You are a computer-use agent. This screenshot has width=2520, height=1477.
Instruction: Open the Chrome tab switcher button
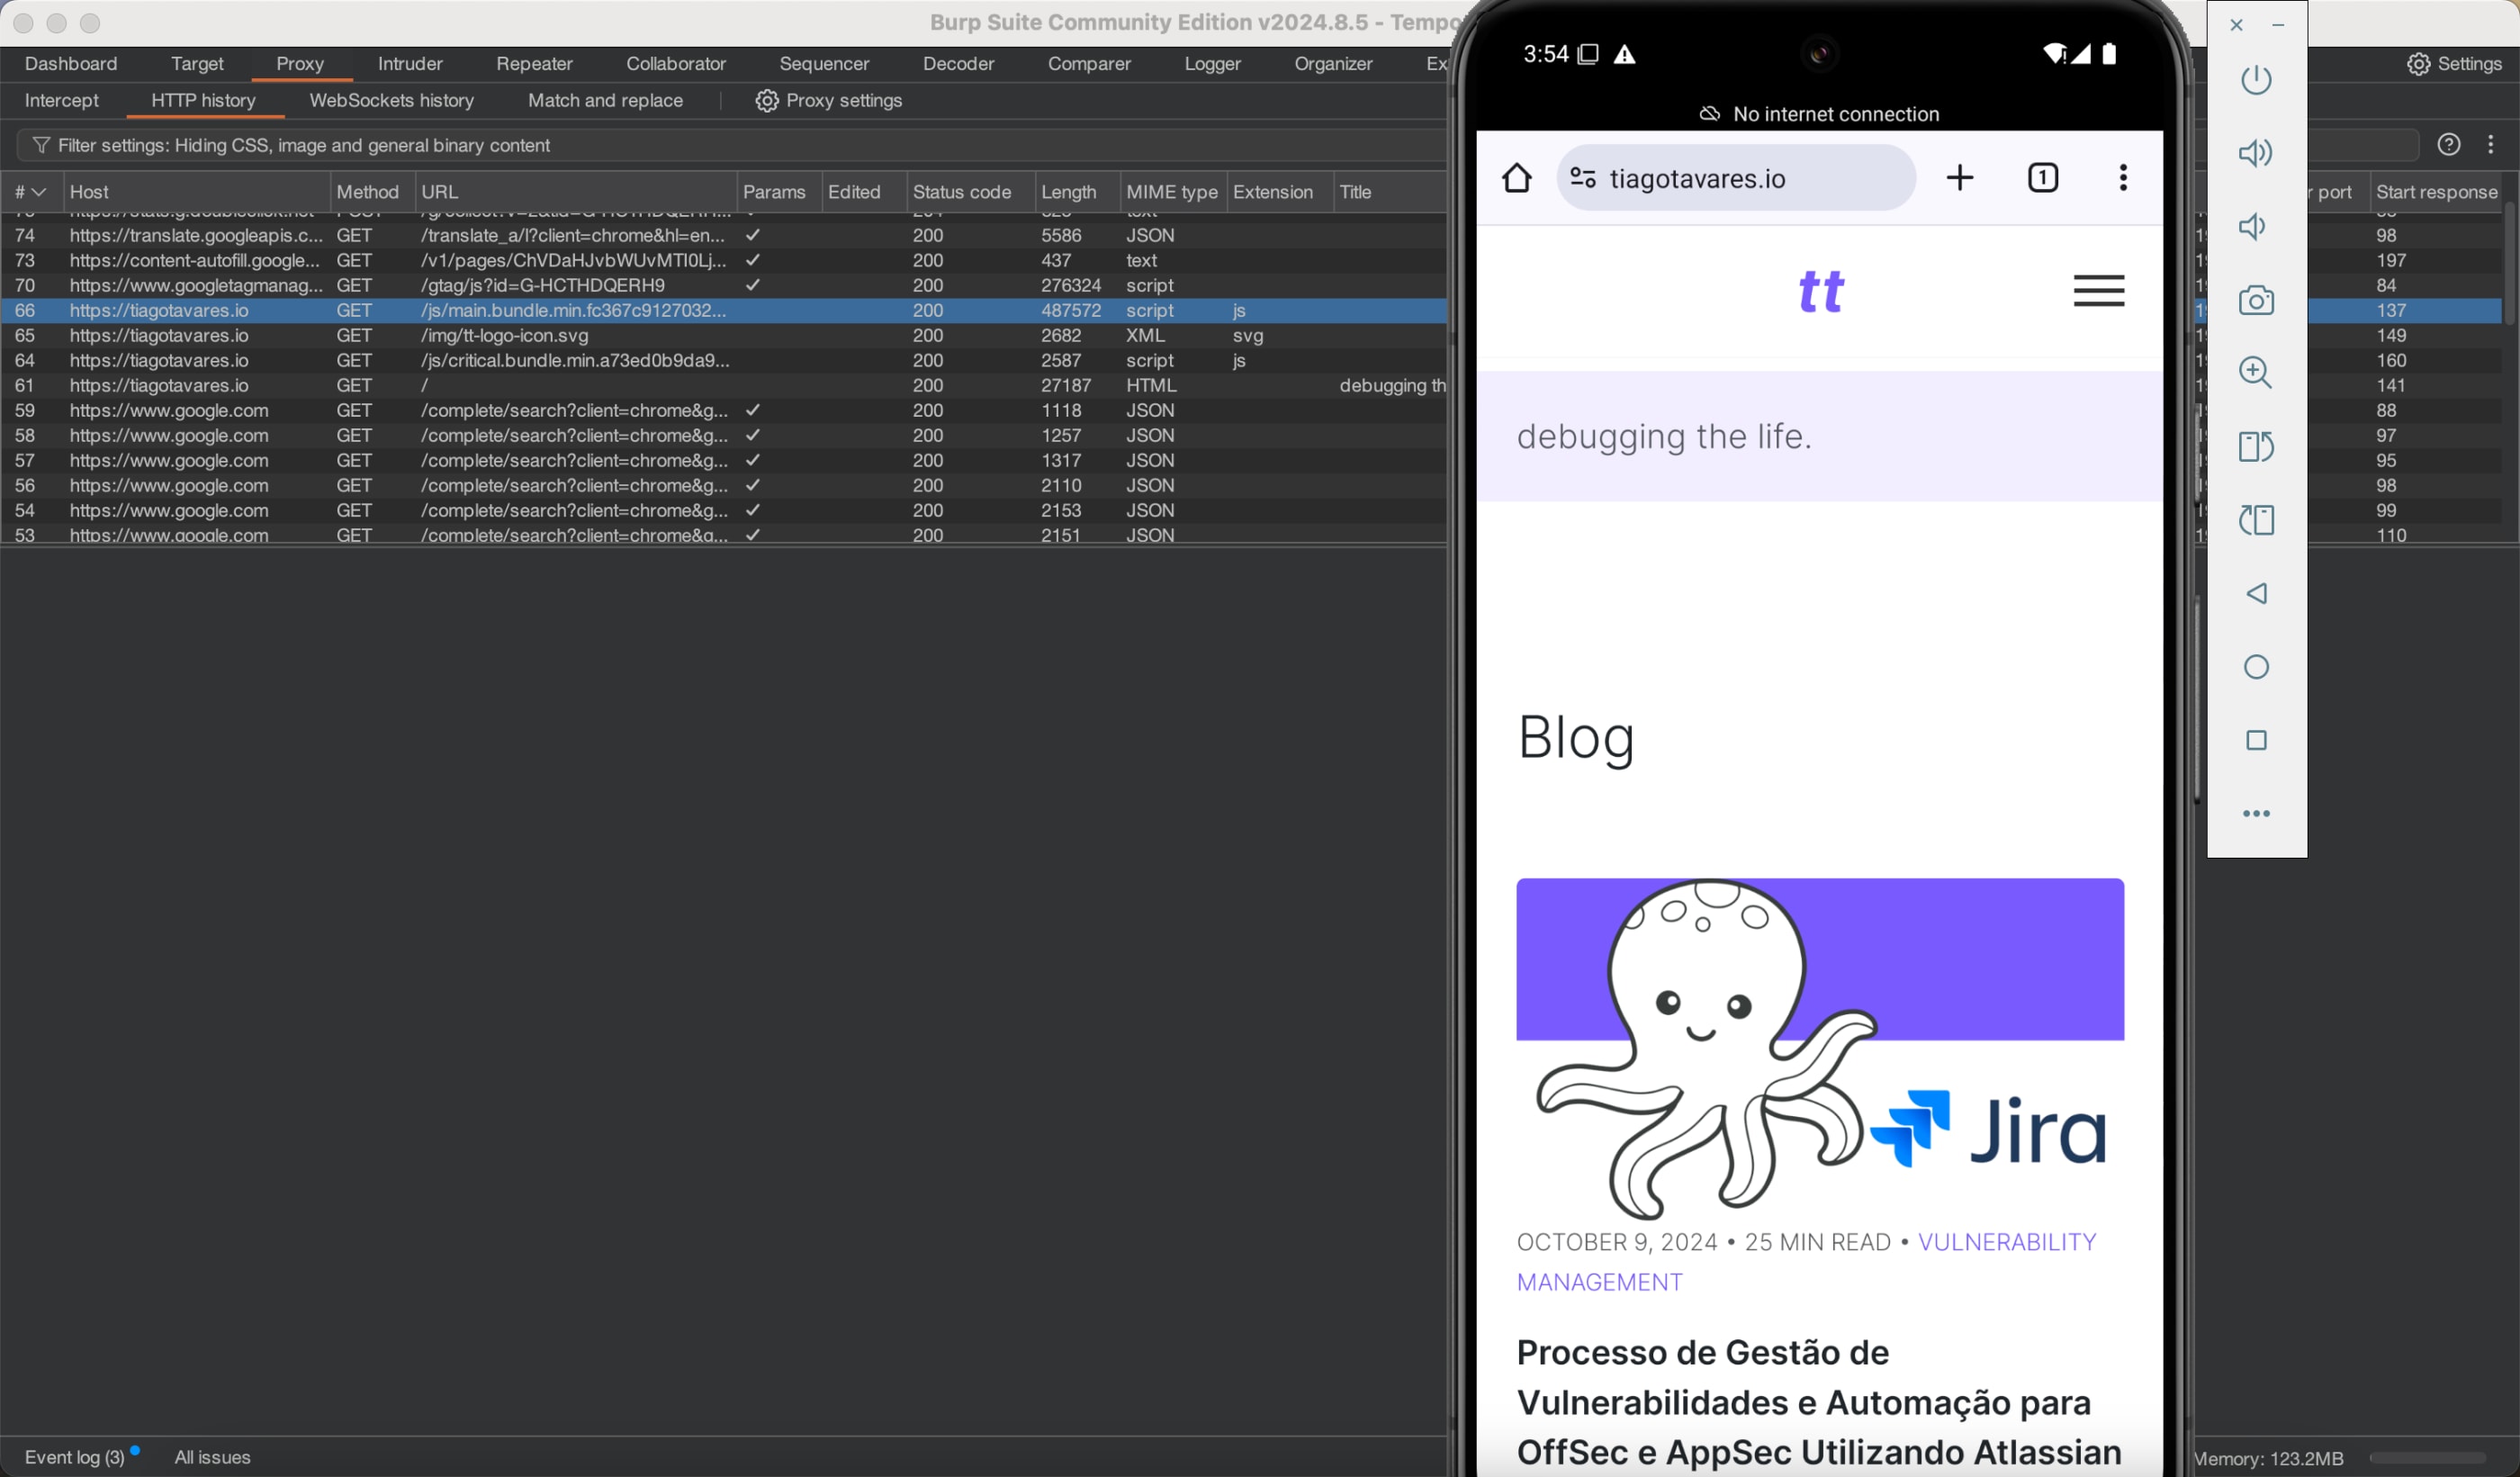click(2042, 178)
